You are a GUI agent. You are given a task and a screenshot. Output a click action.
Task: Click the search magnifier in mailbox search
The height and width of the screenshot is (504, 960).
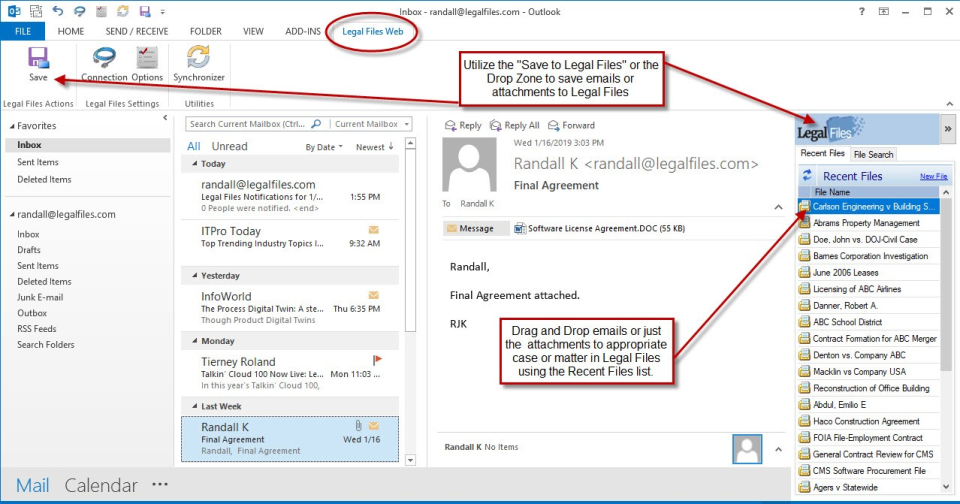[x=316, y=124]
